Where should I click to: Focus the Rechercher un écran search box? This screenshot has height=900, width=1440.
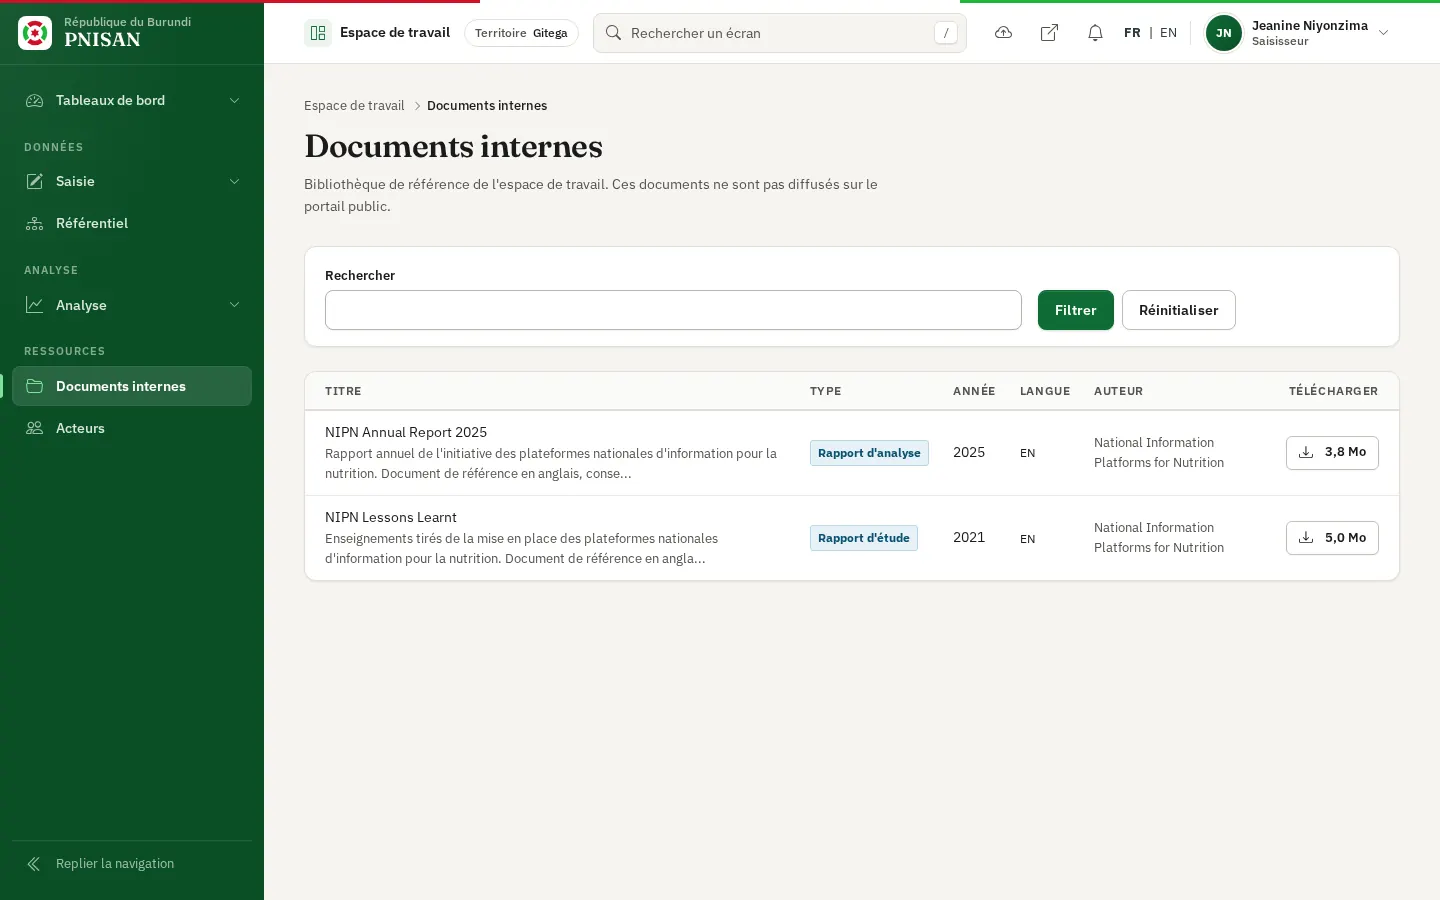click(x=780, y=33)
